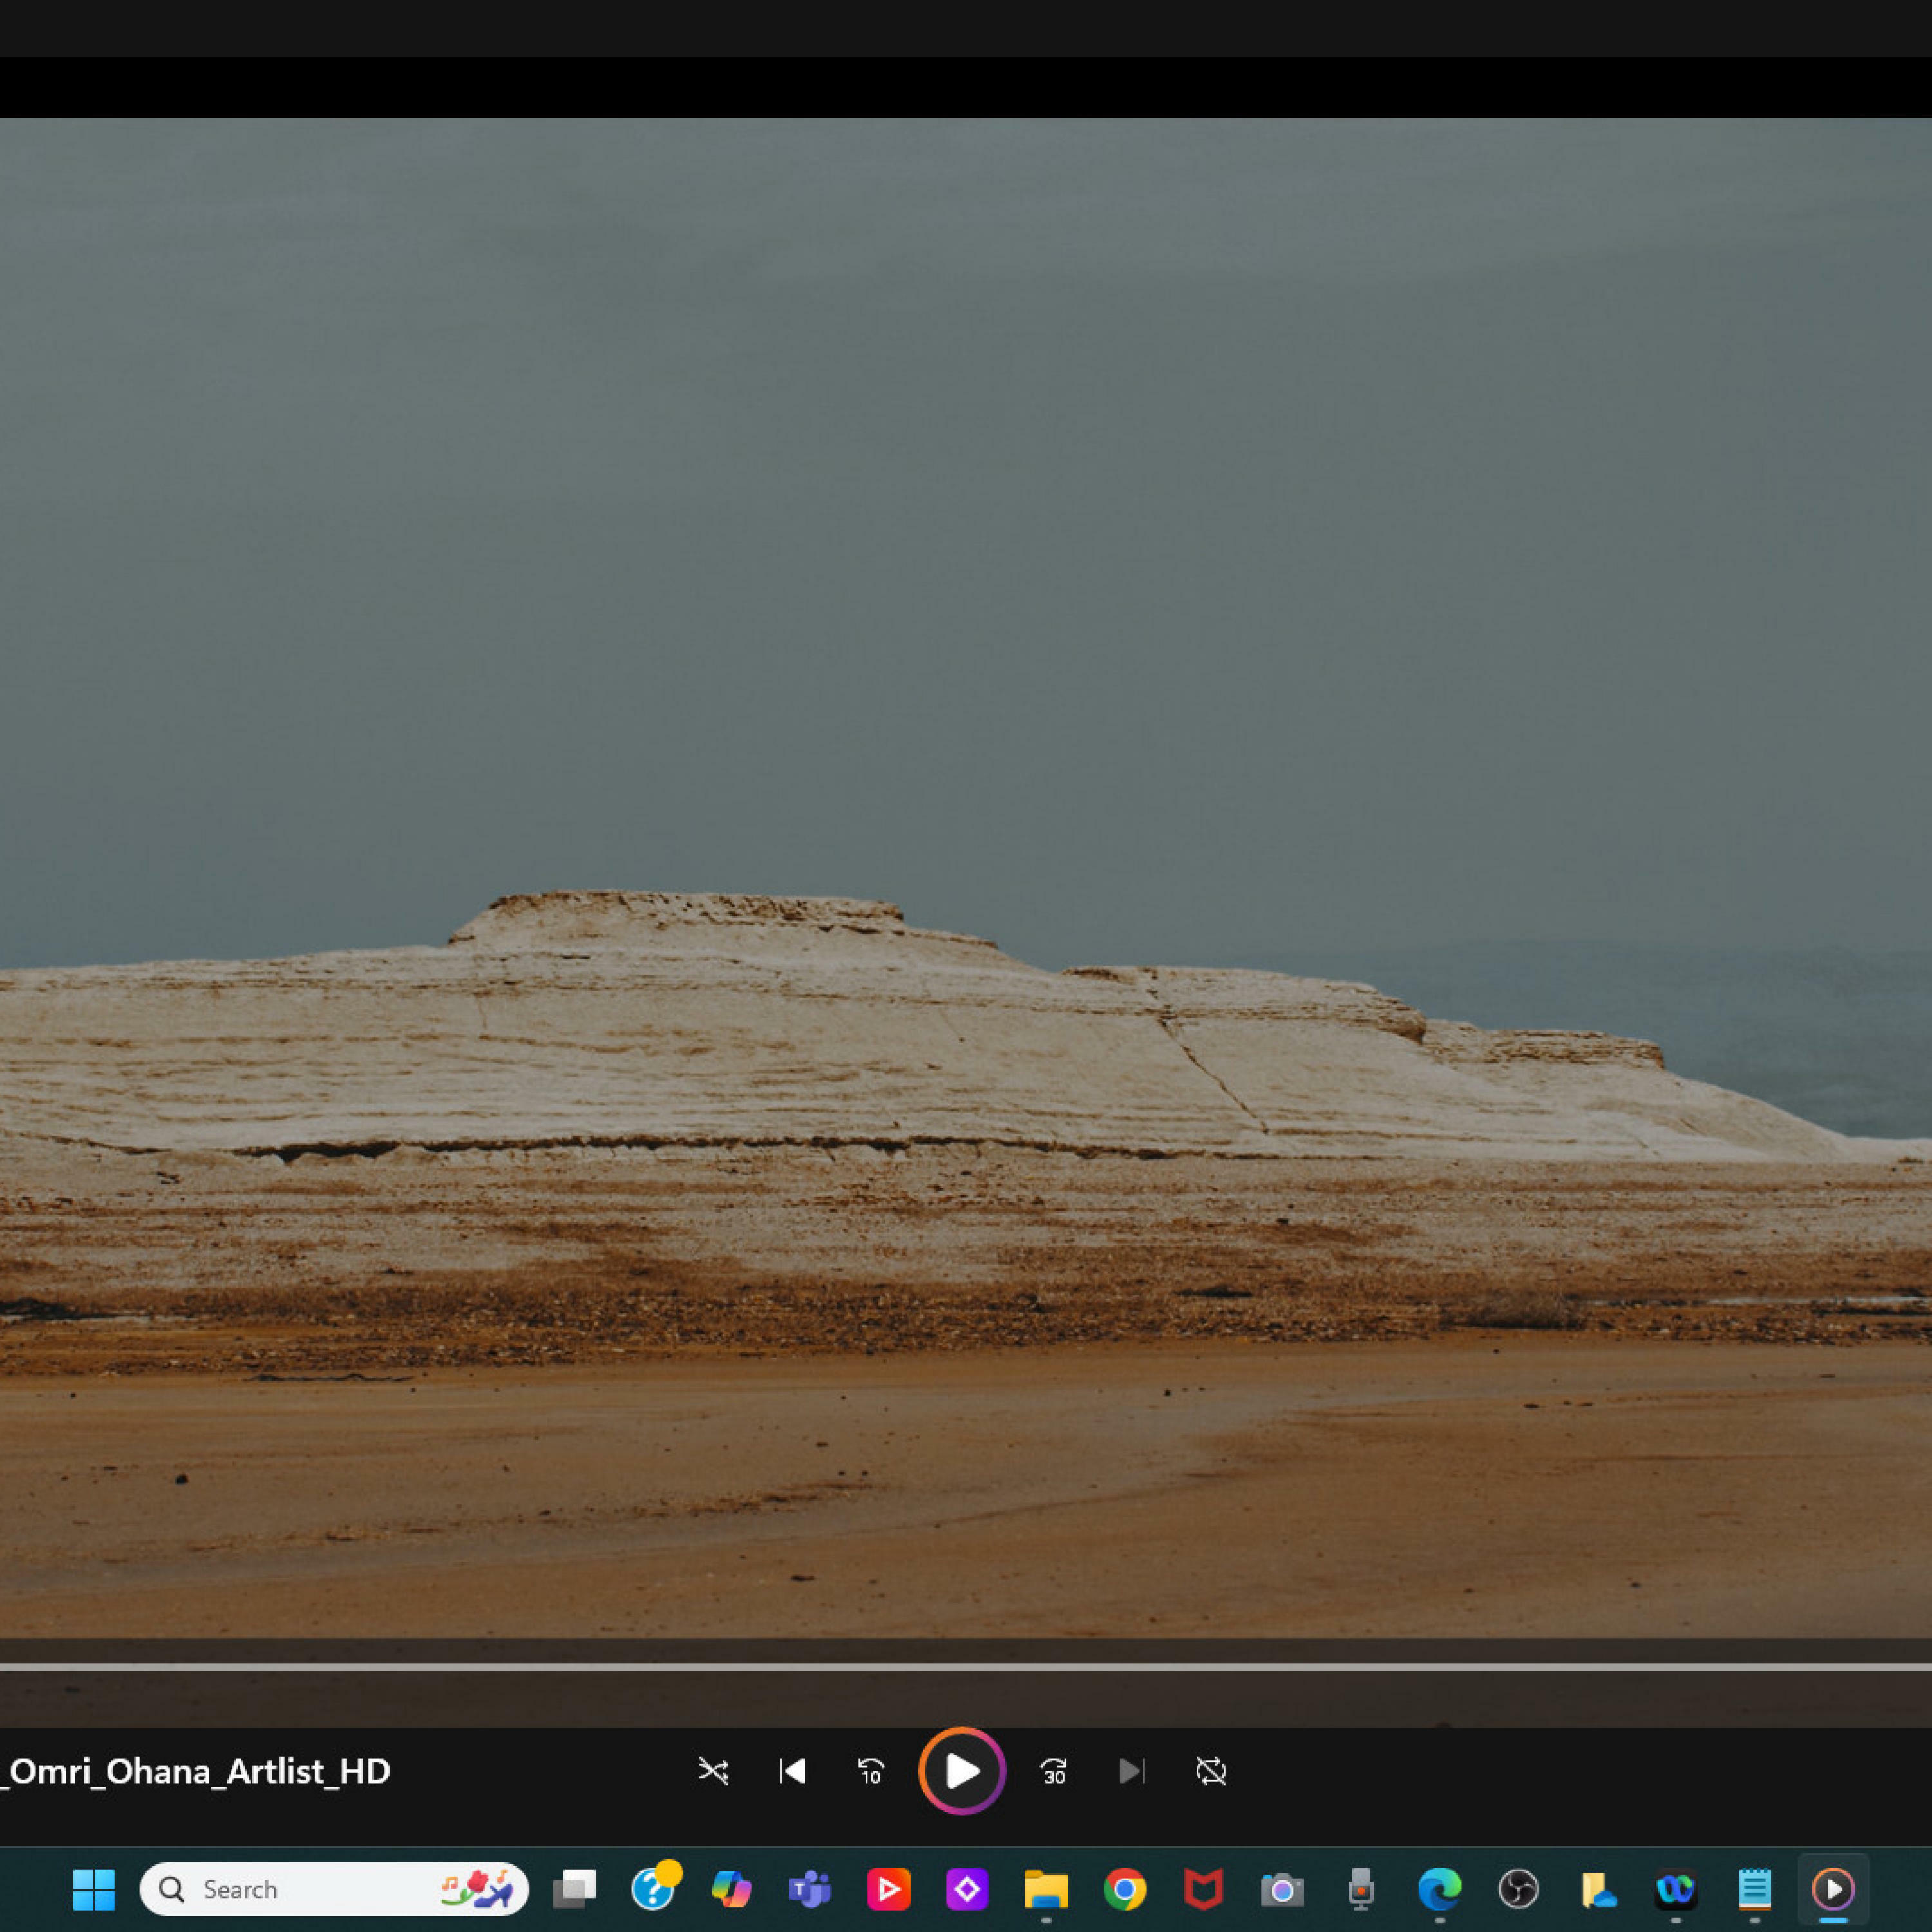
Task: Open the Get Help app icon
Action: point(655,1887)
